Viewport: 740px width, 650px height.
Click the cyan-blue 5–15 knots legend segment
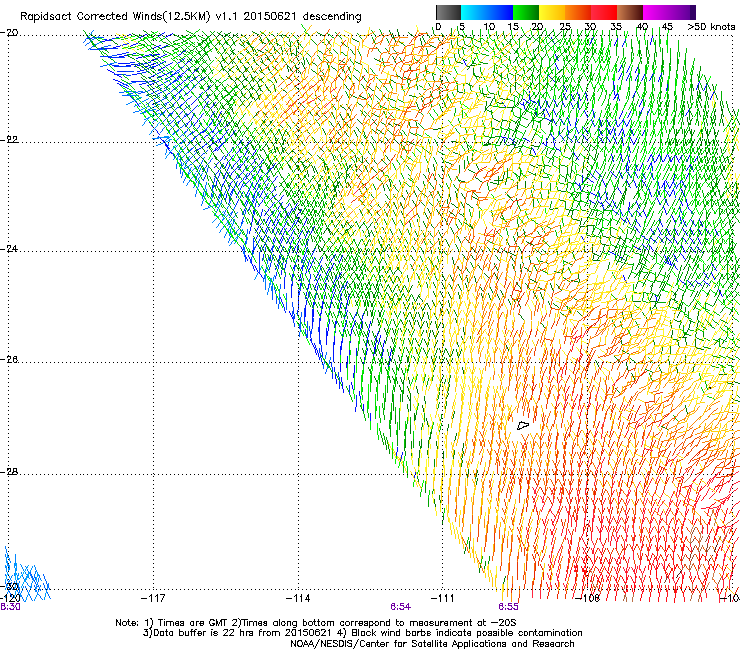click(487, 12)
